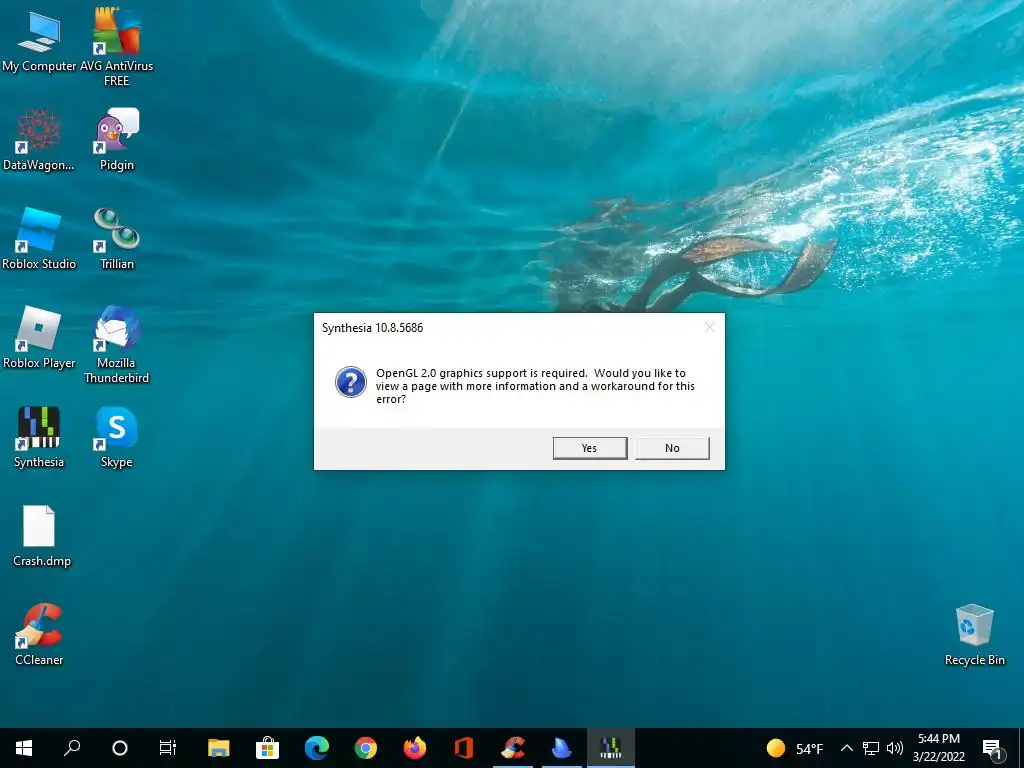Open taskbar Search magnifier
This screenshot has width=1024, height=768.
(72, 748)
